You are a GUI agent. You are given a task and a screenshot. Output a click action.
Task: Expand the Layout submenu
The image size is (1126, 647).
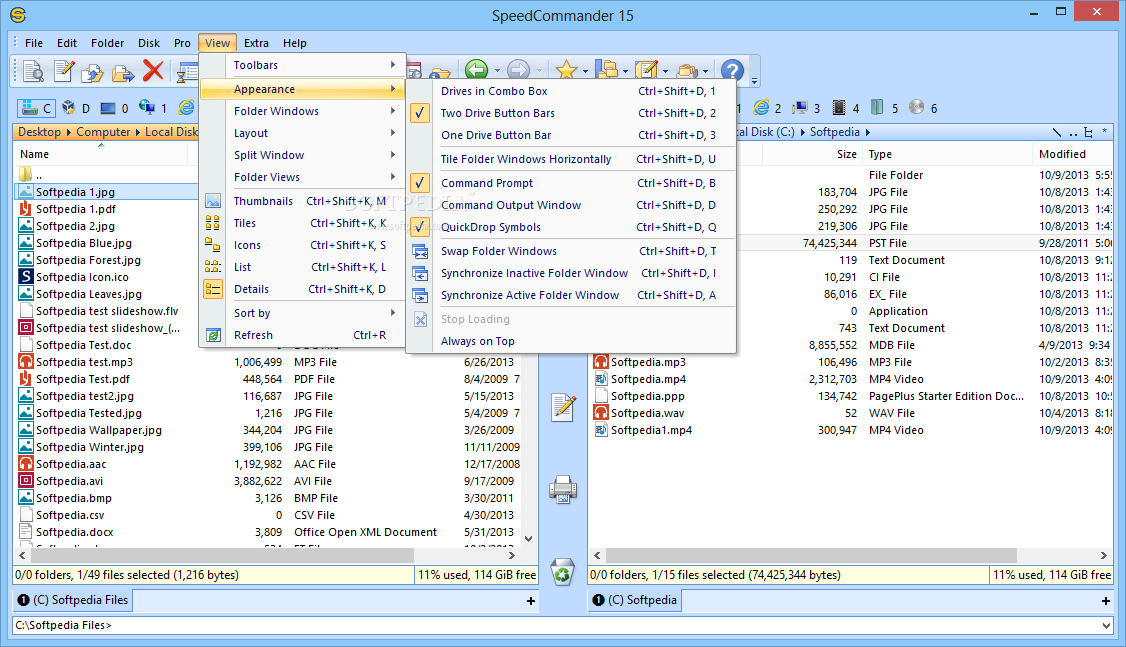pyautogui.click(x=302, y=134)
